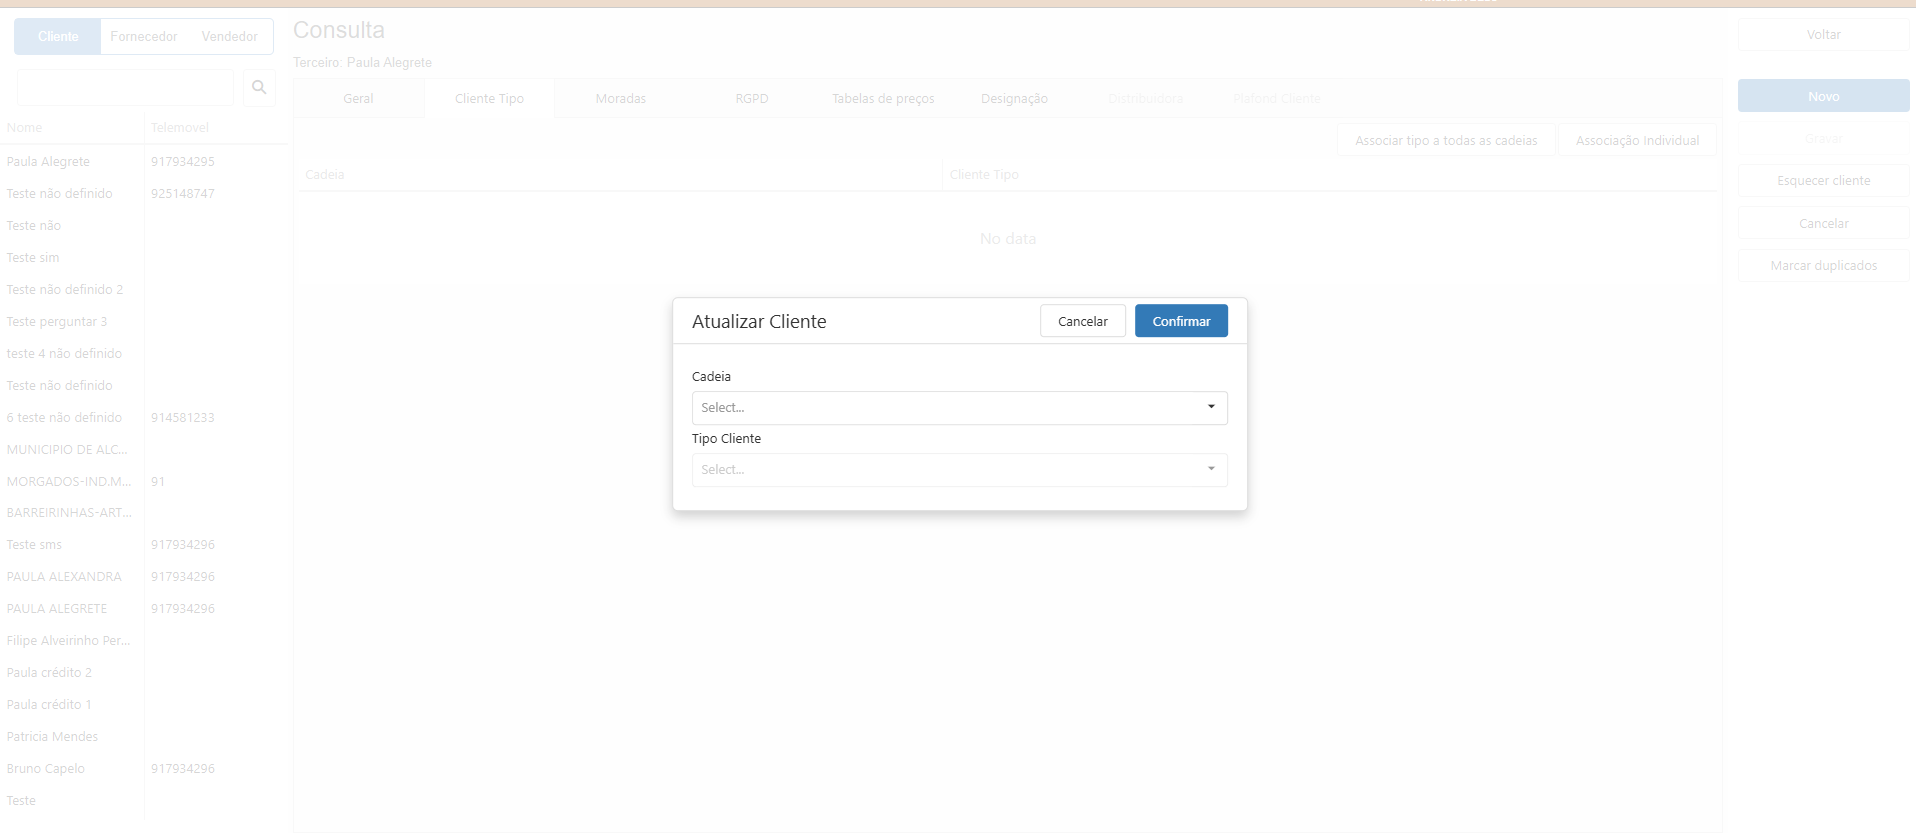Image resolution: width=1916 pixels, height=833 pixels.
Task: Click the Cadeia column header in the grid
Action: coord(619,175)
